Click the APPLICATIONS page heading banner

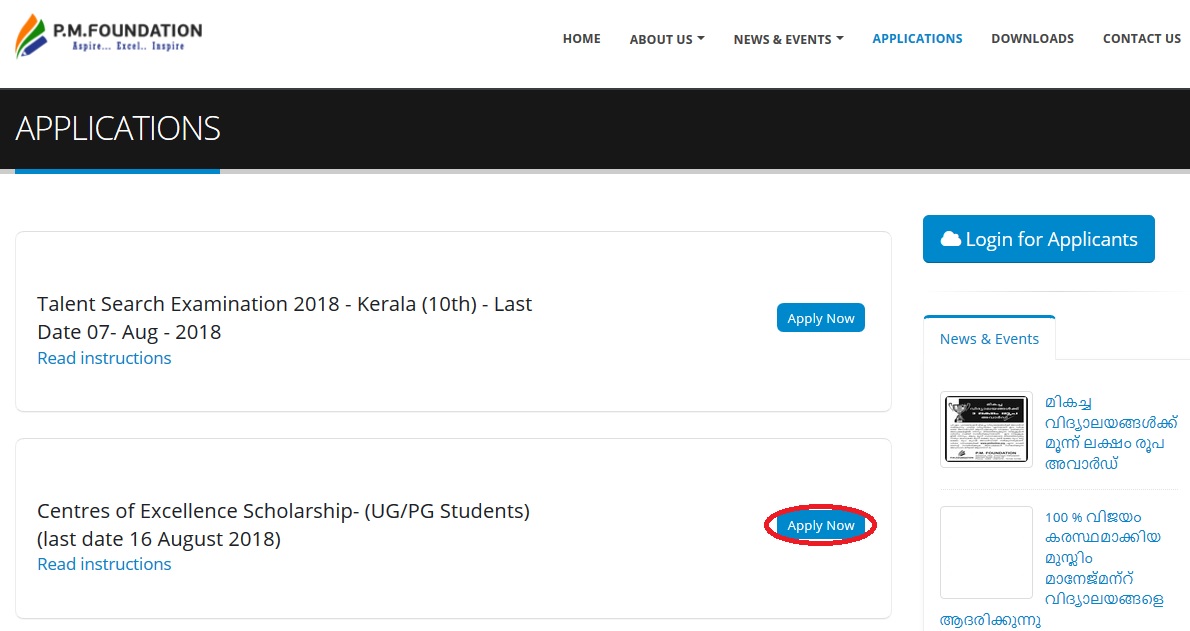118,129
